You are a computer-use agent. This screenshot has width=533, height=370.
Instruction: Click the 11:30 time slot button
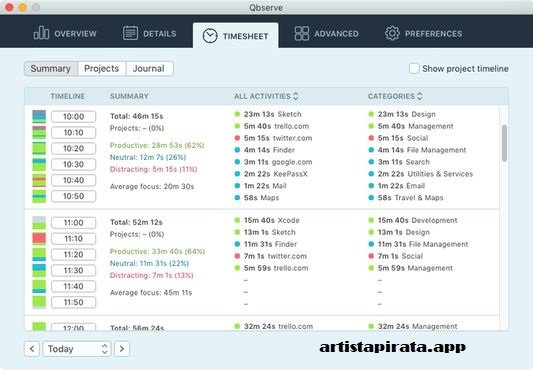point(73,270)
